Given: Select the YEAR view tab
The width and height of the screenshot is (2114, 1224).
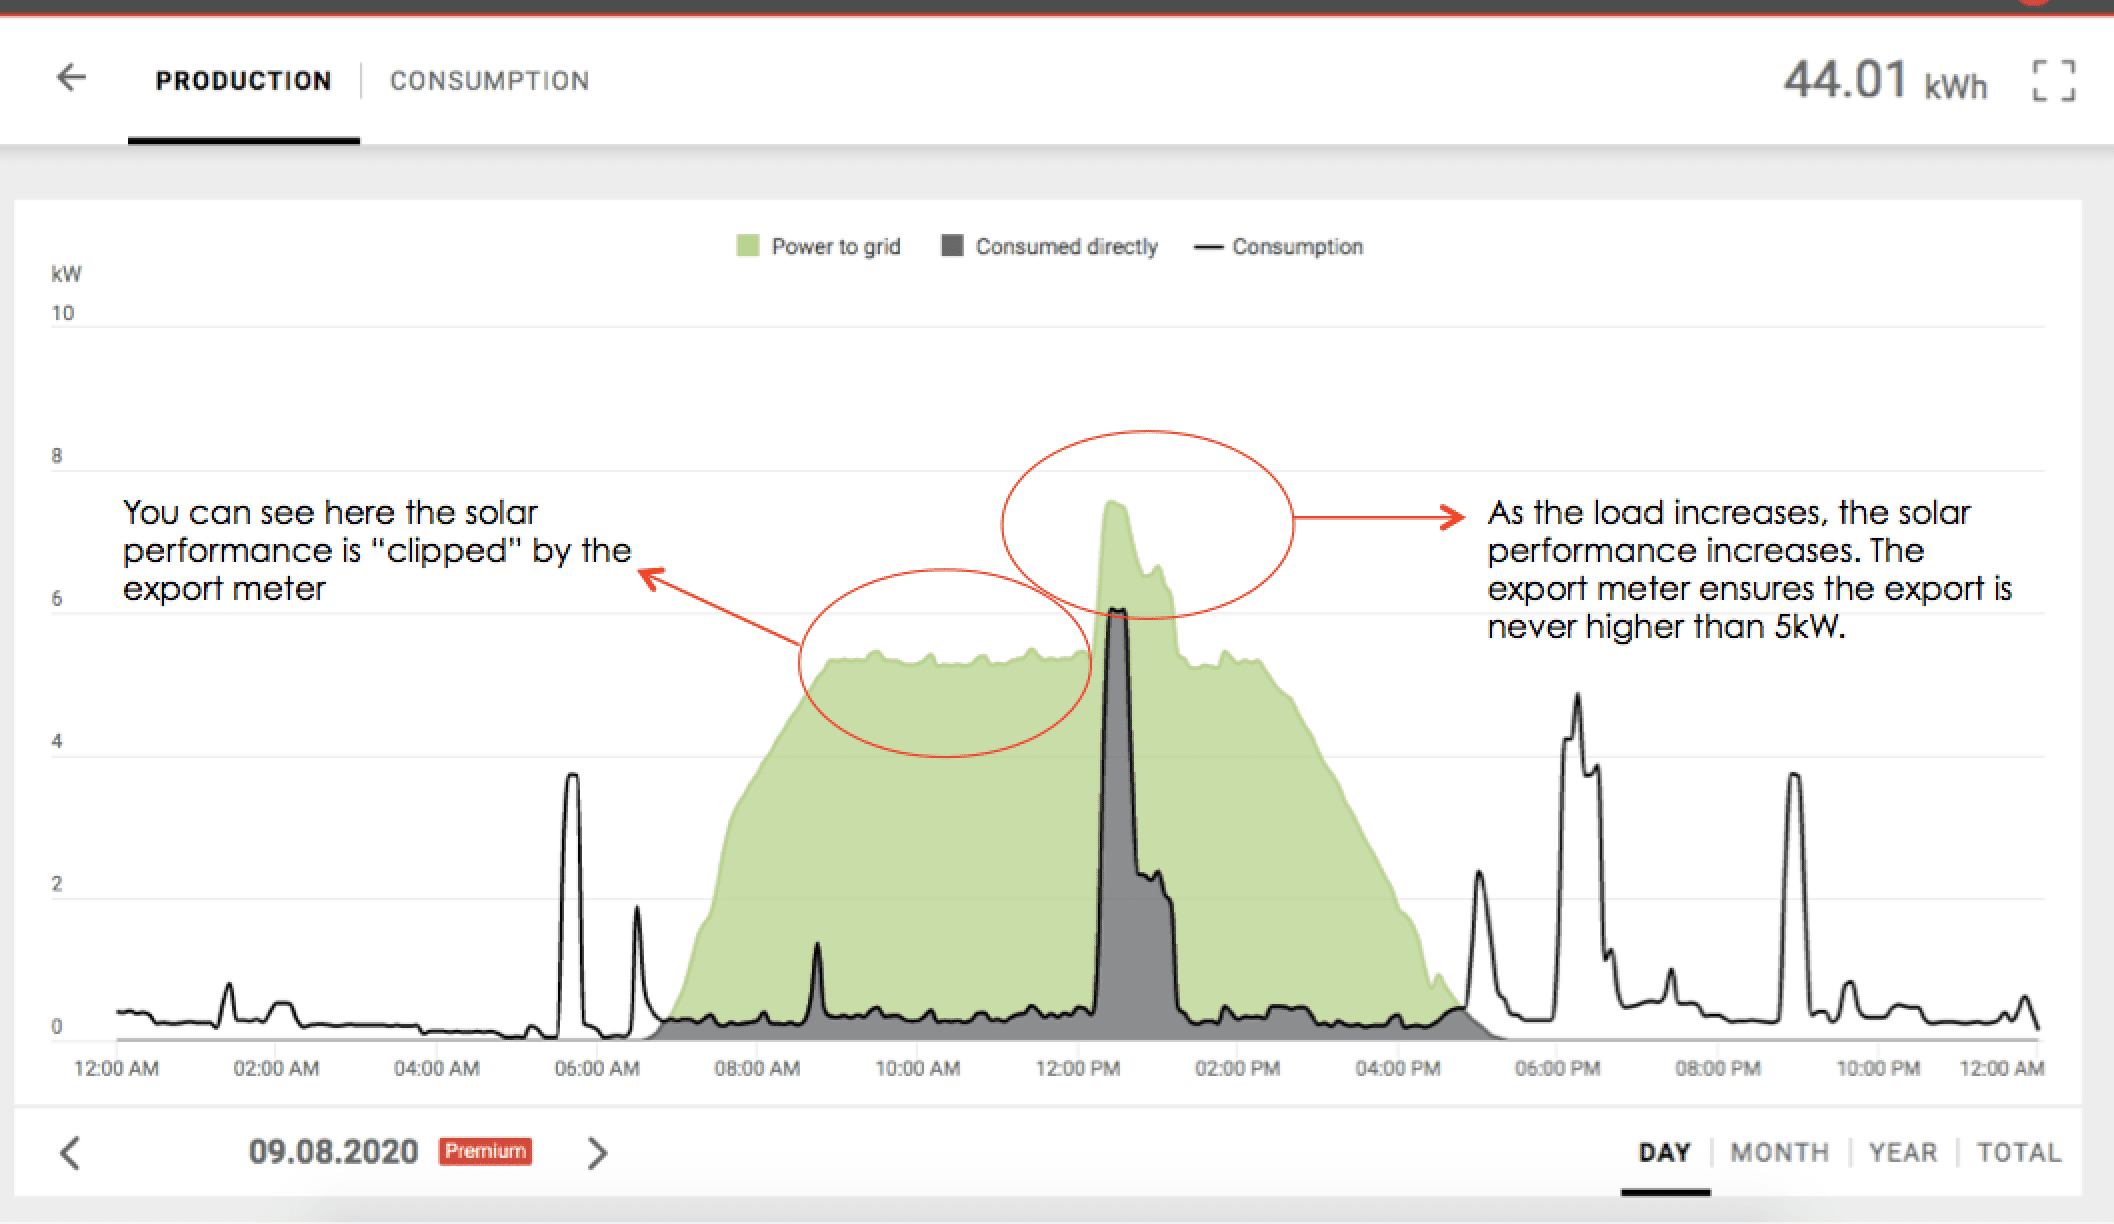Looking at the screenshot, I should click(x=1903, y=1153).
